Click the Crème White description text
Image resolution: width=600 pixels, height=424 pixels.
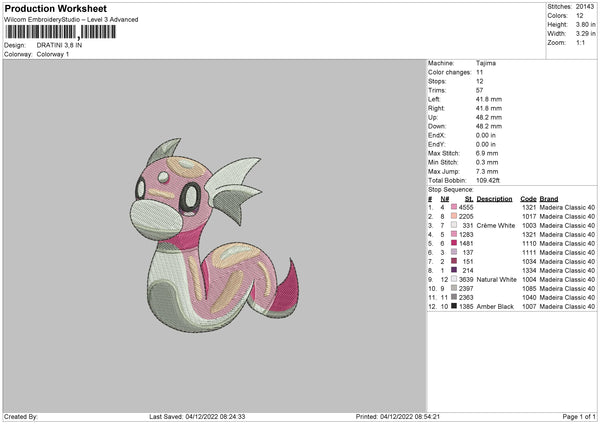click(496, 225)
